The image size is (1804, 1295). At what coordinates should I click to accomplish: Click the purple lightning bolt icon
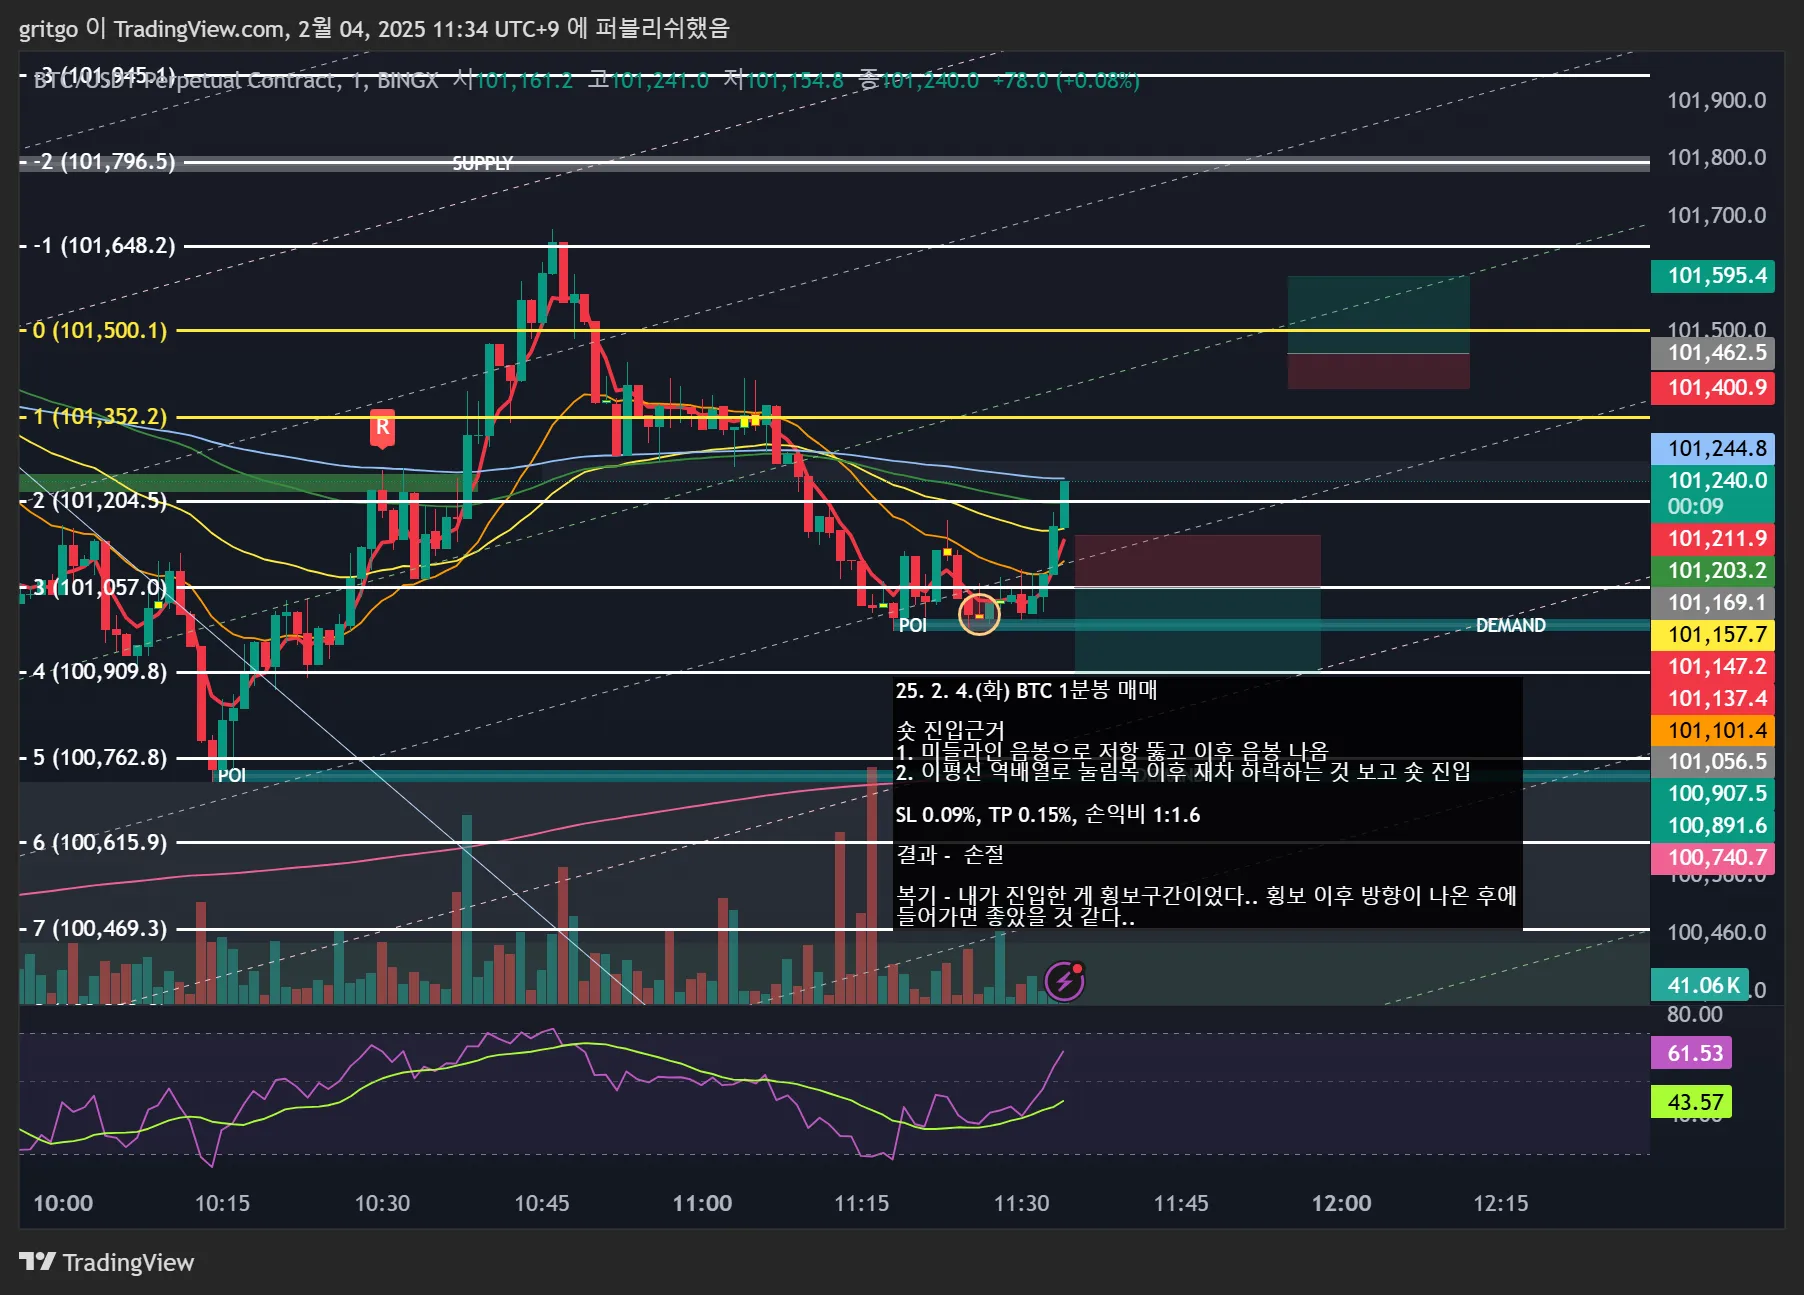click(1065, 981)
